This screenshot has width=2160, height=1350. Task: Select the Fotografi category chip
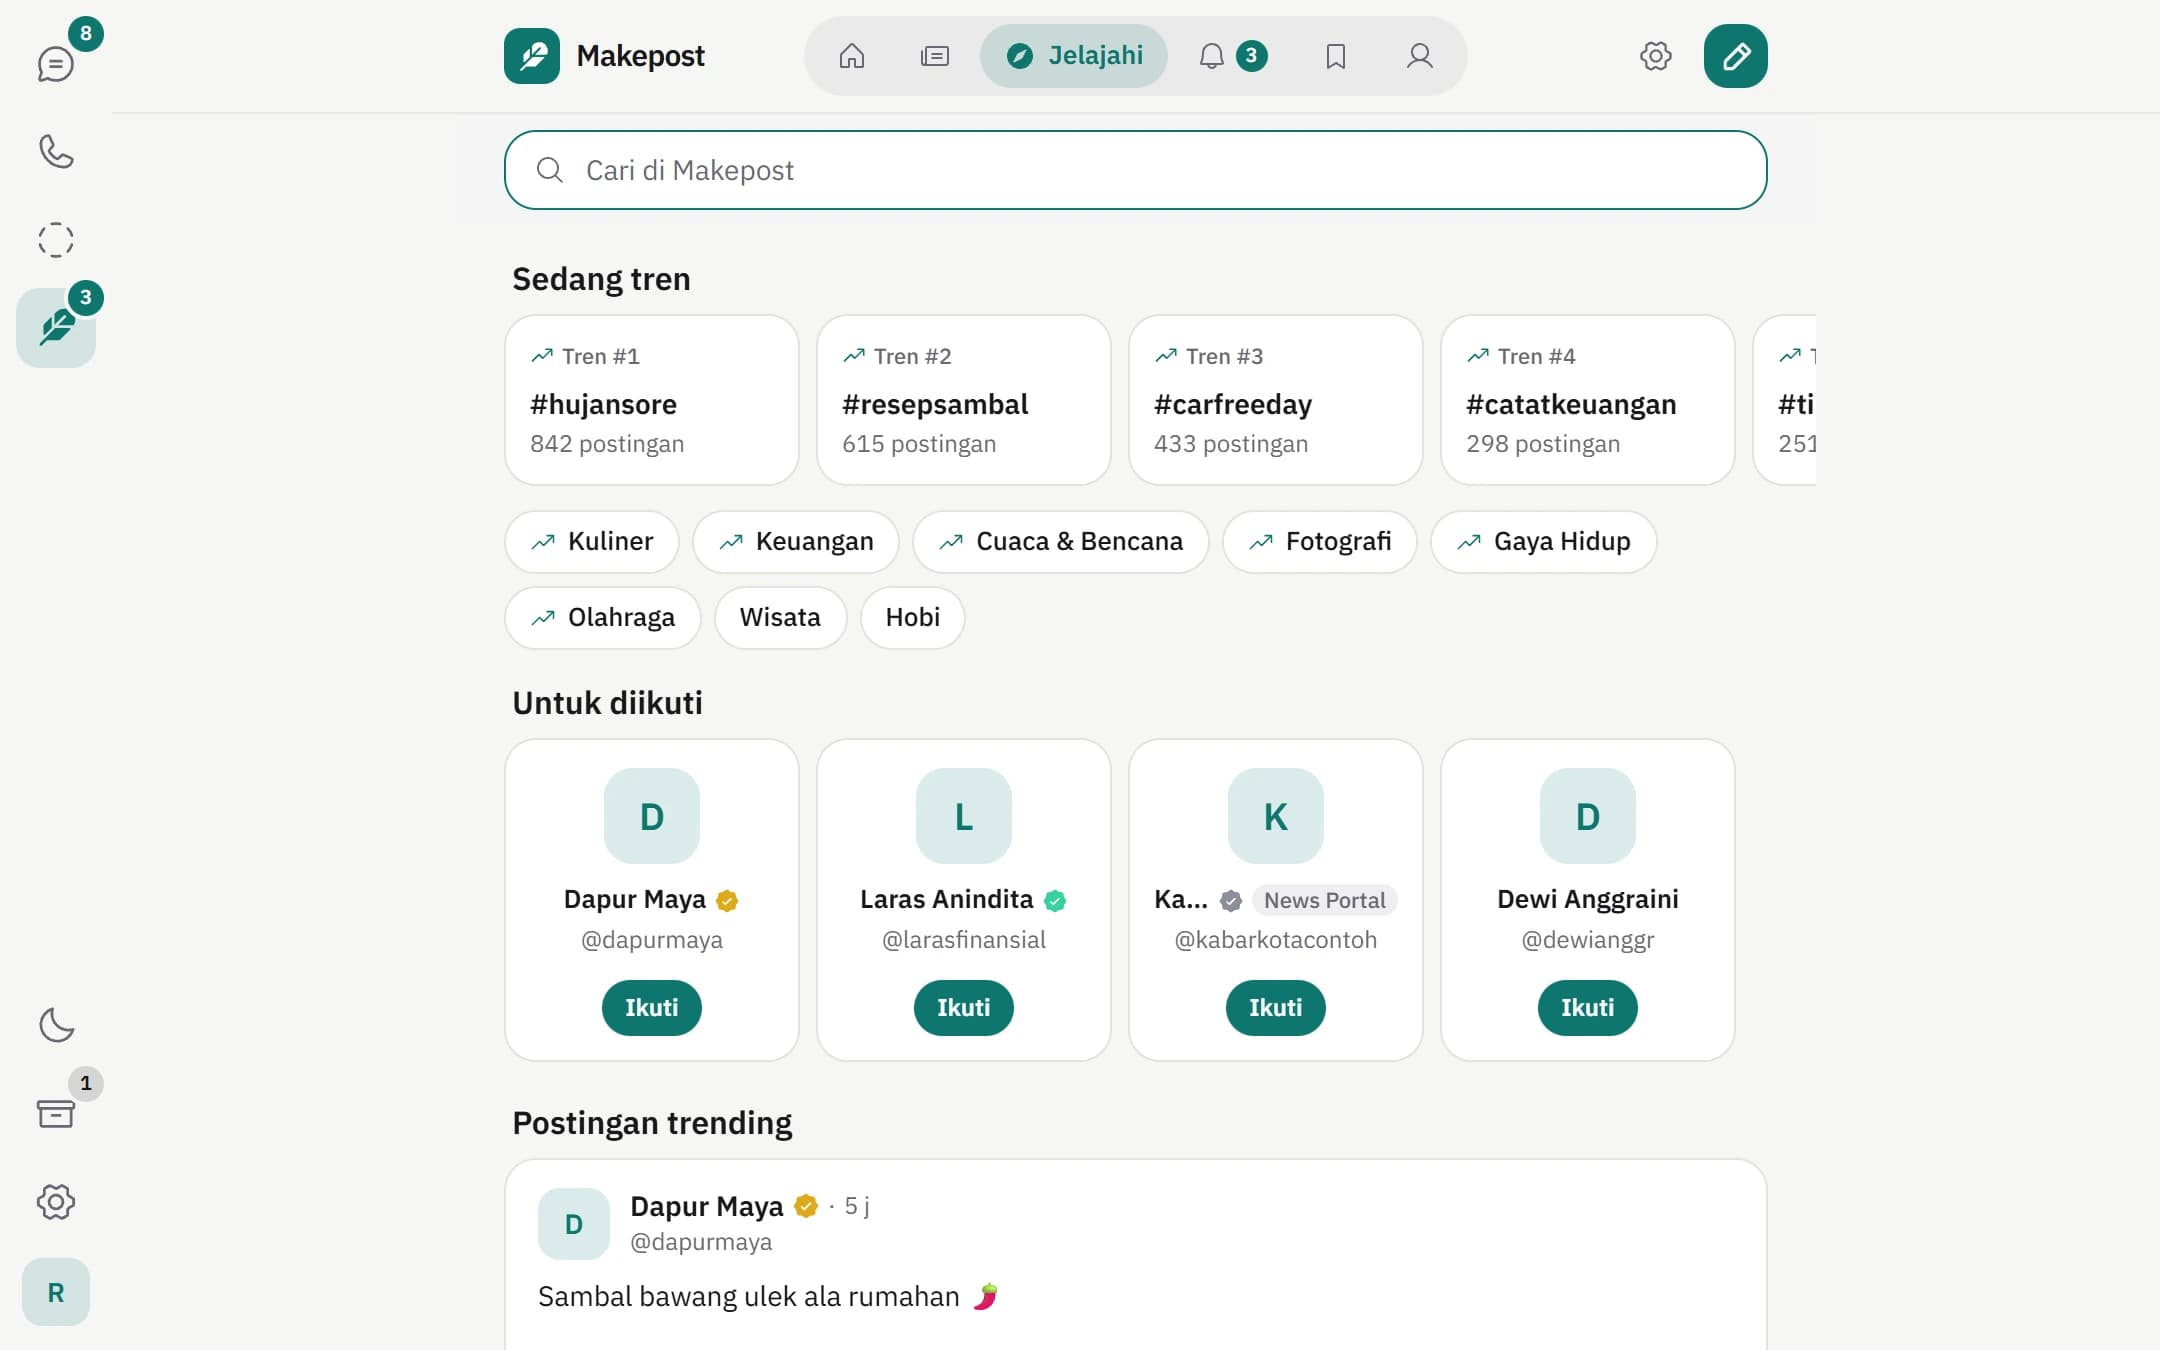point(1320,542)
